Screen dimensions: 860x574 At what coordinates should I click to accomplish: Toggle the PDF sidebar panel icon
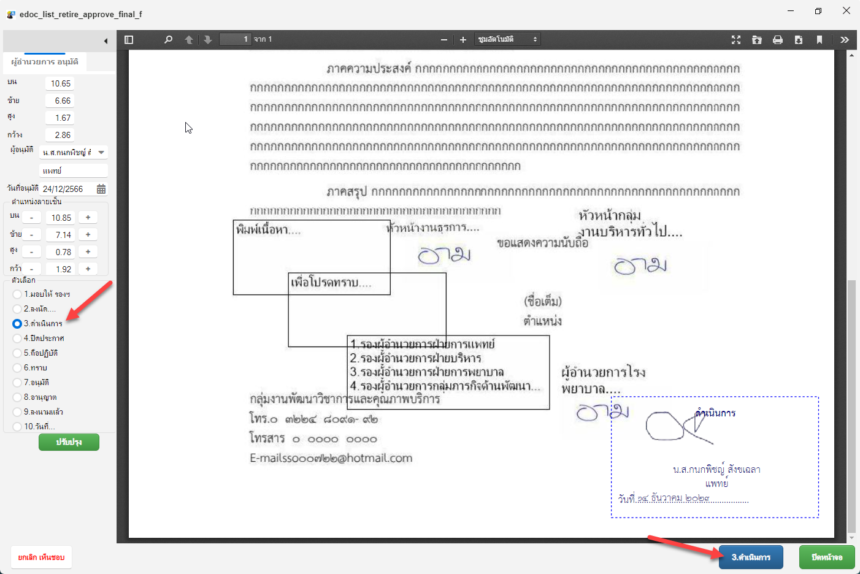pyautogui.click(x=129, y=40)
